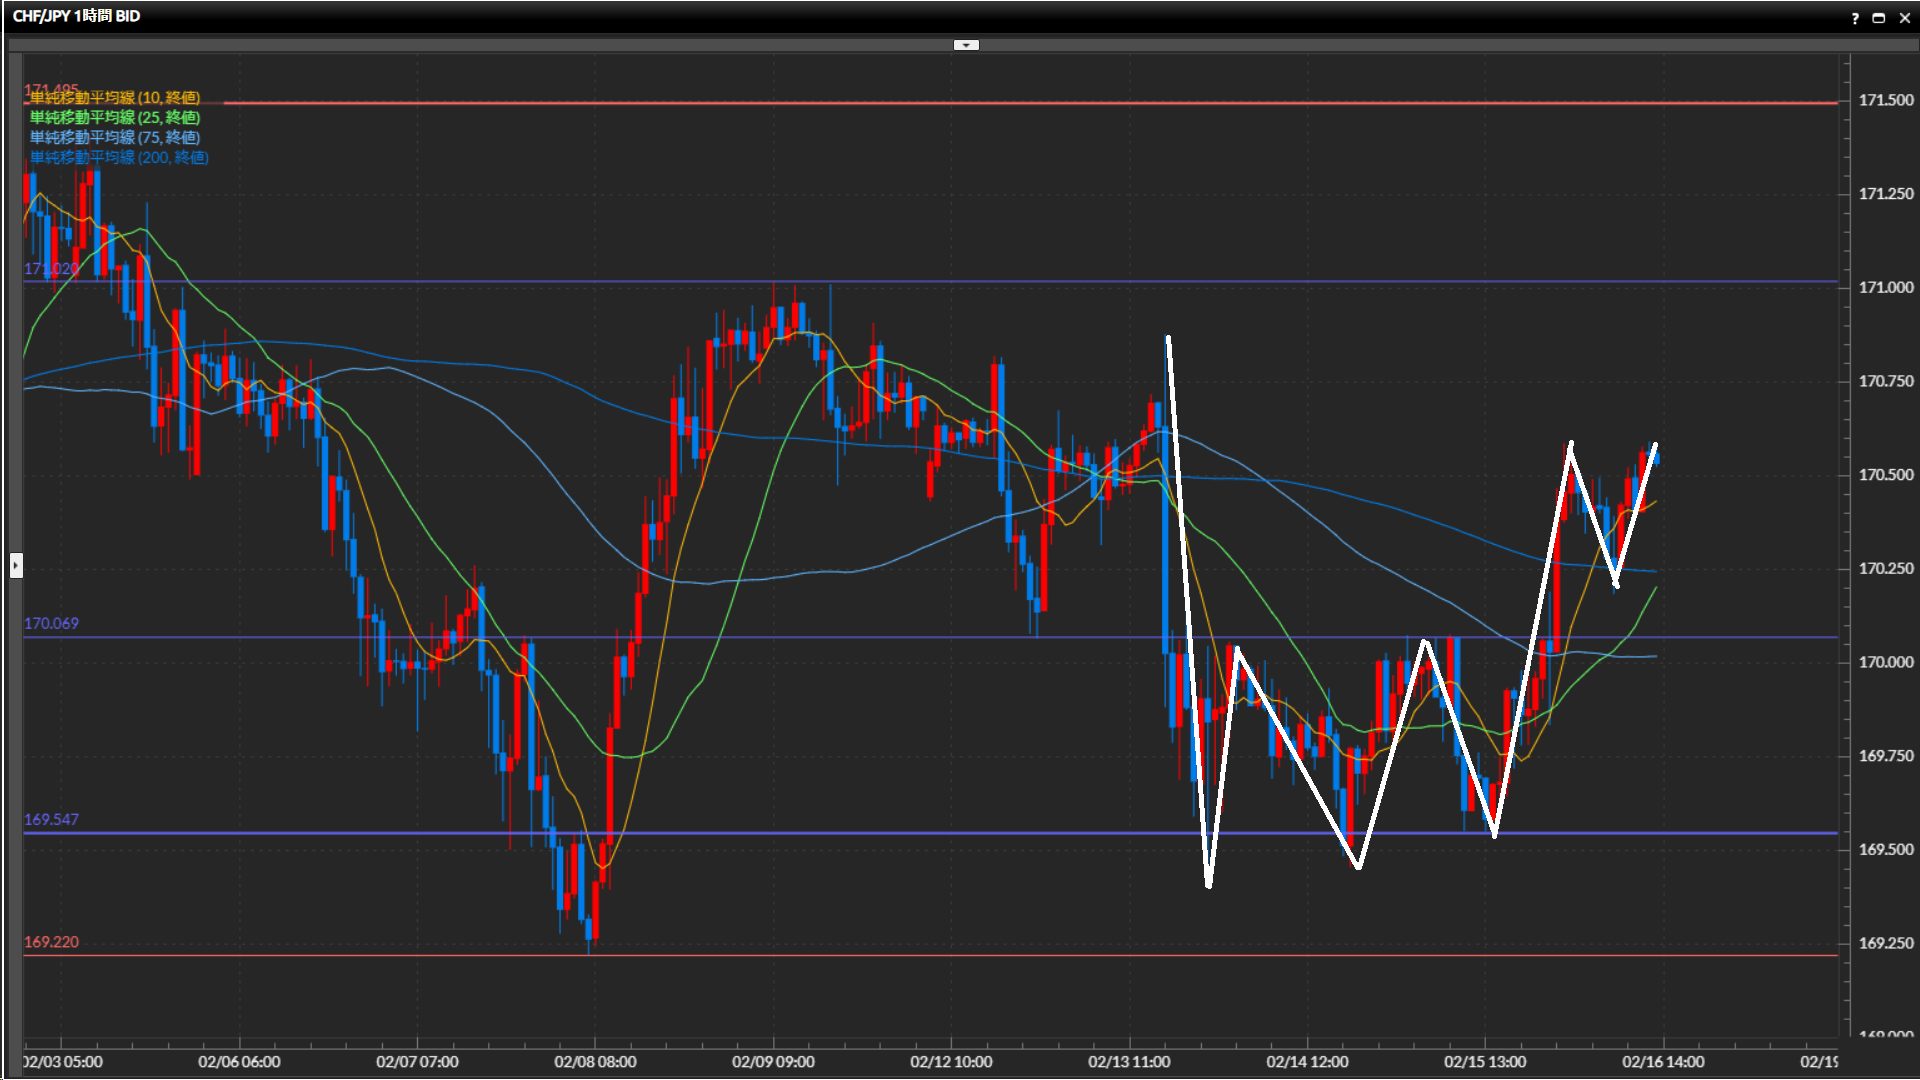Click the 171.020 horizontal line label
1920x1080 pixels.
50,269
